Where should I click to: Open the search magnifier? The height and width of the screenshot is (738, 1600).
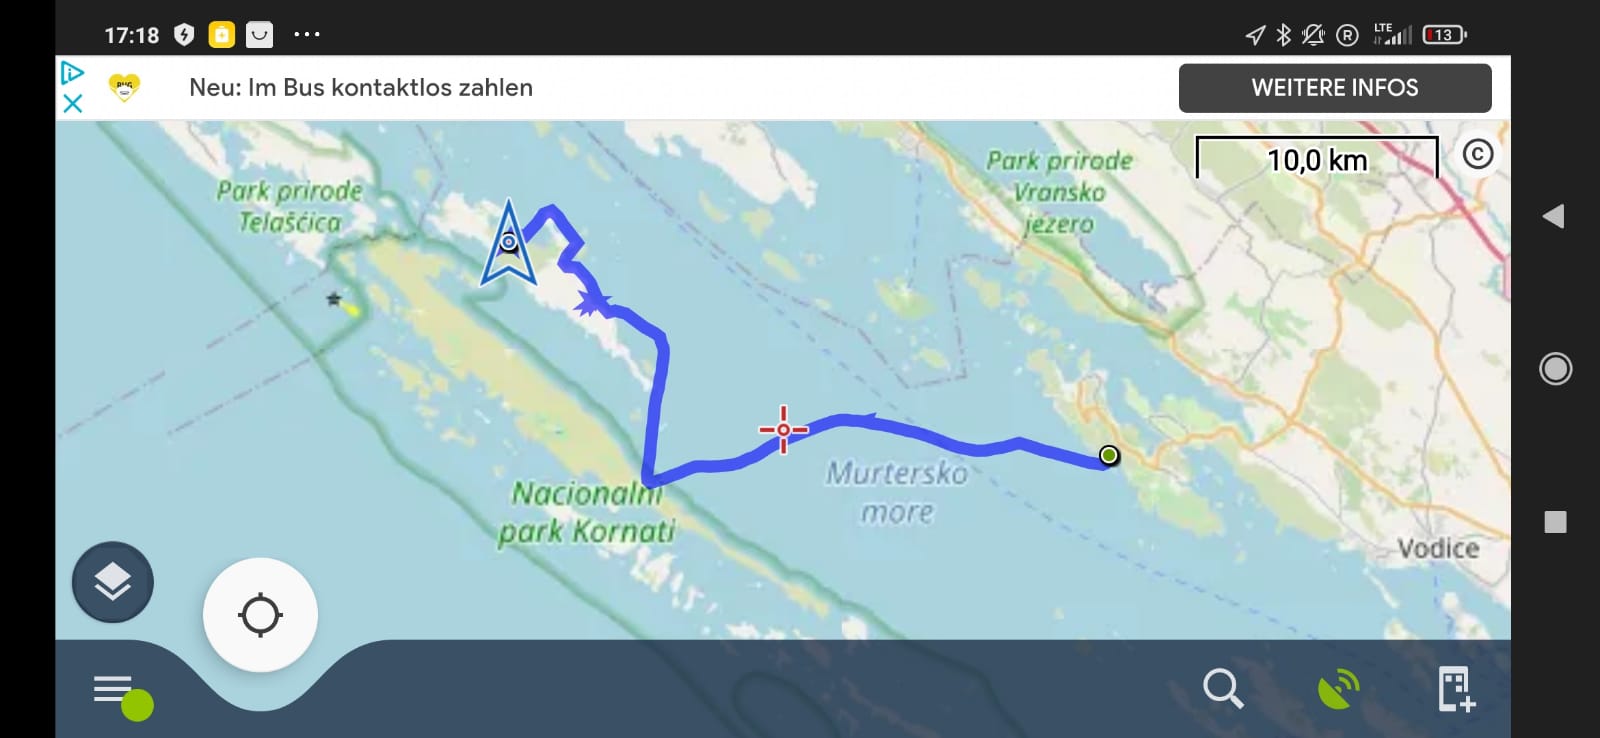tap(1223, 689)
